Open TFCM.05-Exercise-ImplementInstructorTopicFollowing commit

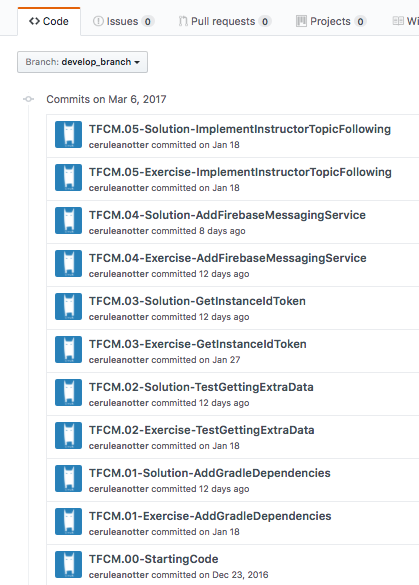pyautogui.click(x=240, y=172)
